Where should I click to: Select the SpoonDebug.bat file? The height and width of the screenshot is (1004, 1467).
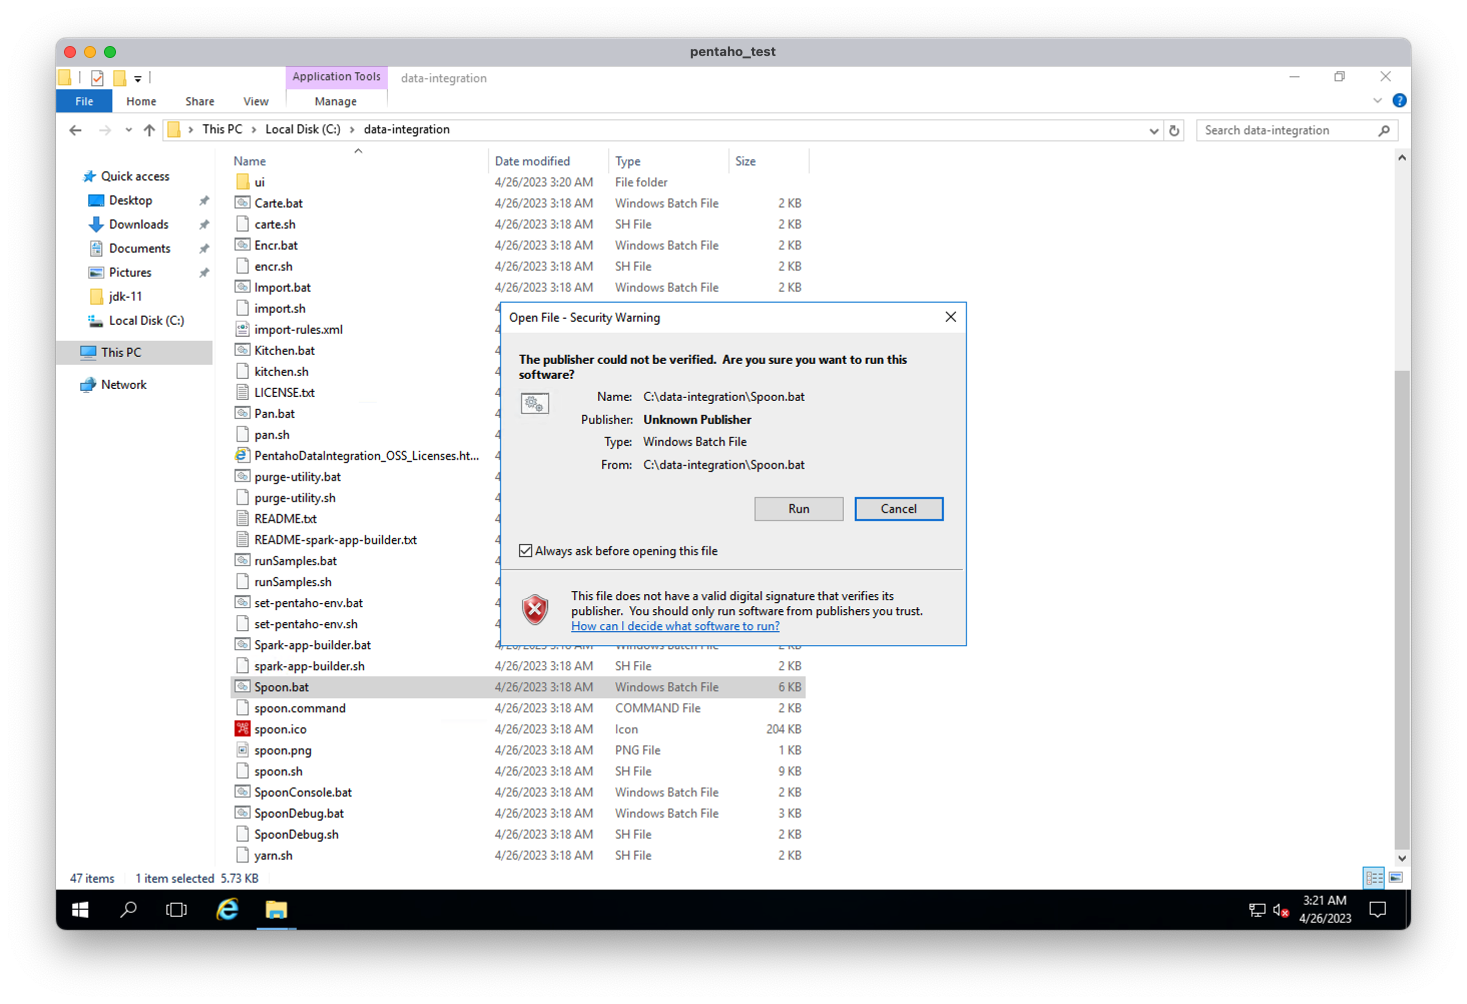pos(299,813)
